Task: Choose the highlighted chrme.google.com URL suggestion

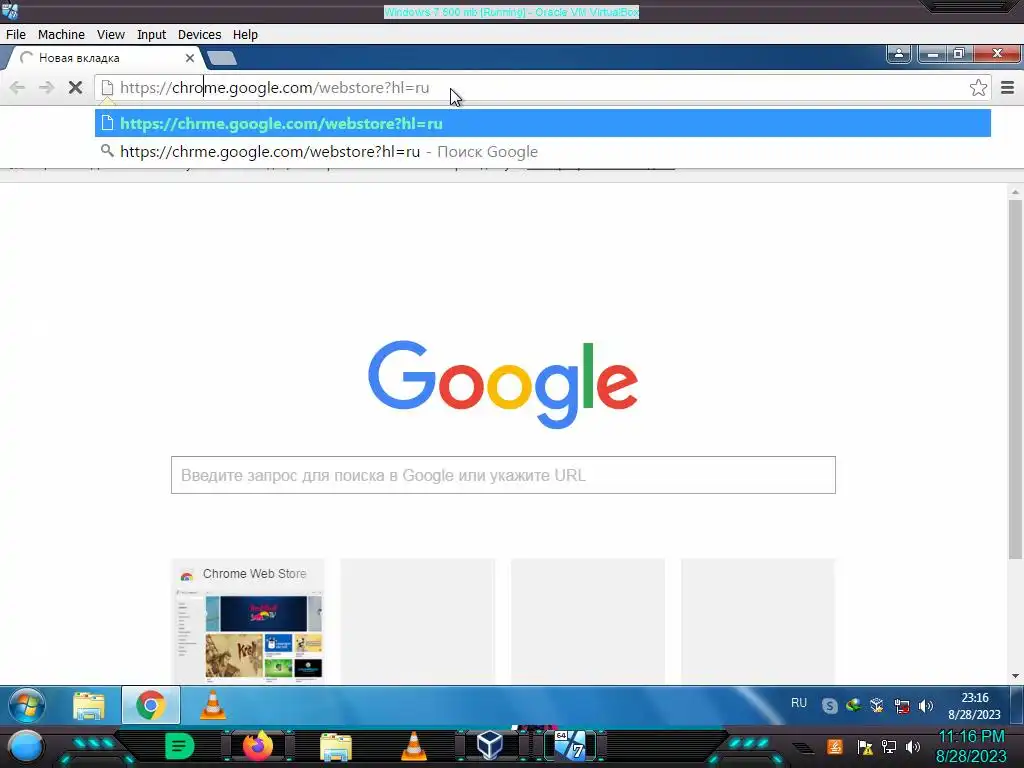Action: [x=543, y=123]
